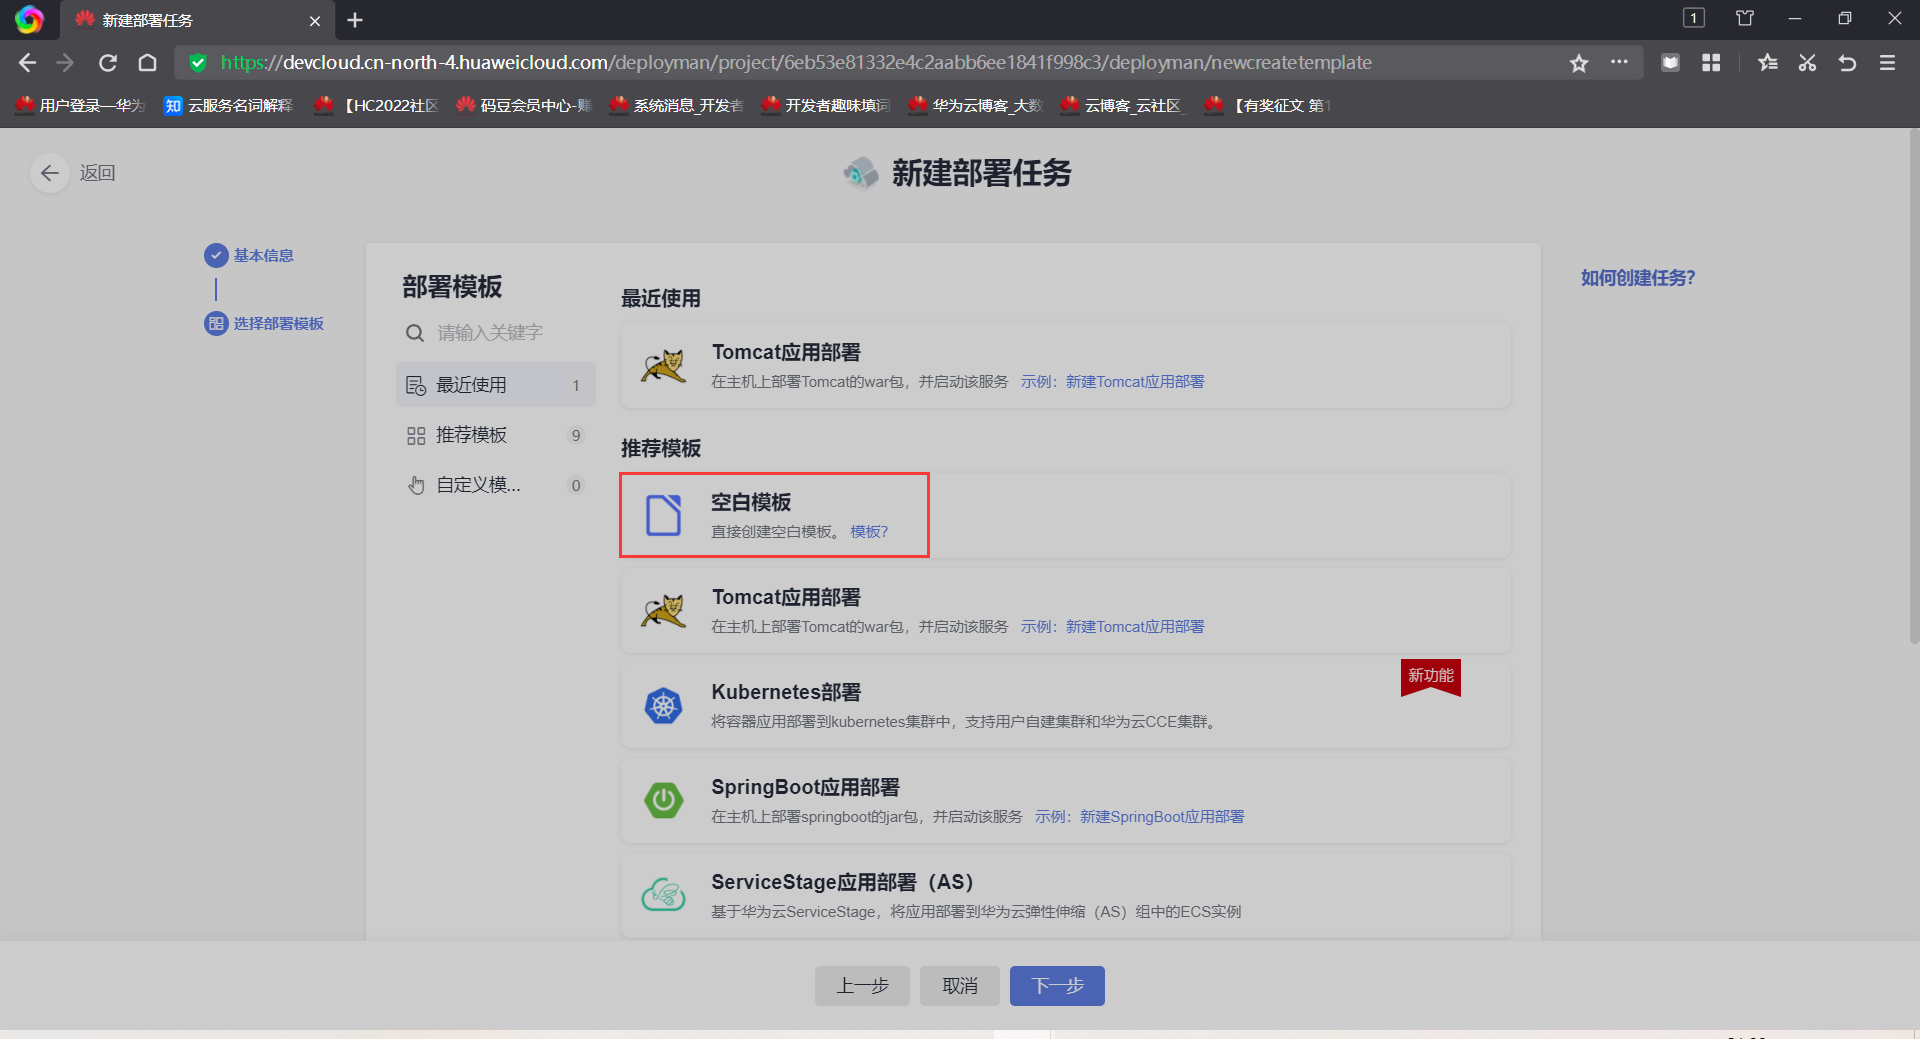Viewport: 1920px width, 1039px height.
Task: Open the browser home page icon
Action: (x=148, y=63)
